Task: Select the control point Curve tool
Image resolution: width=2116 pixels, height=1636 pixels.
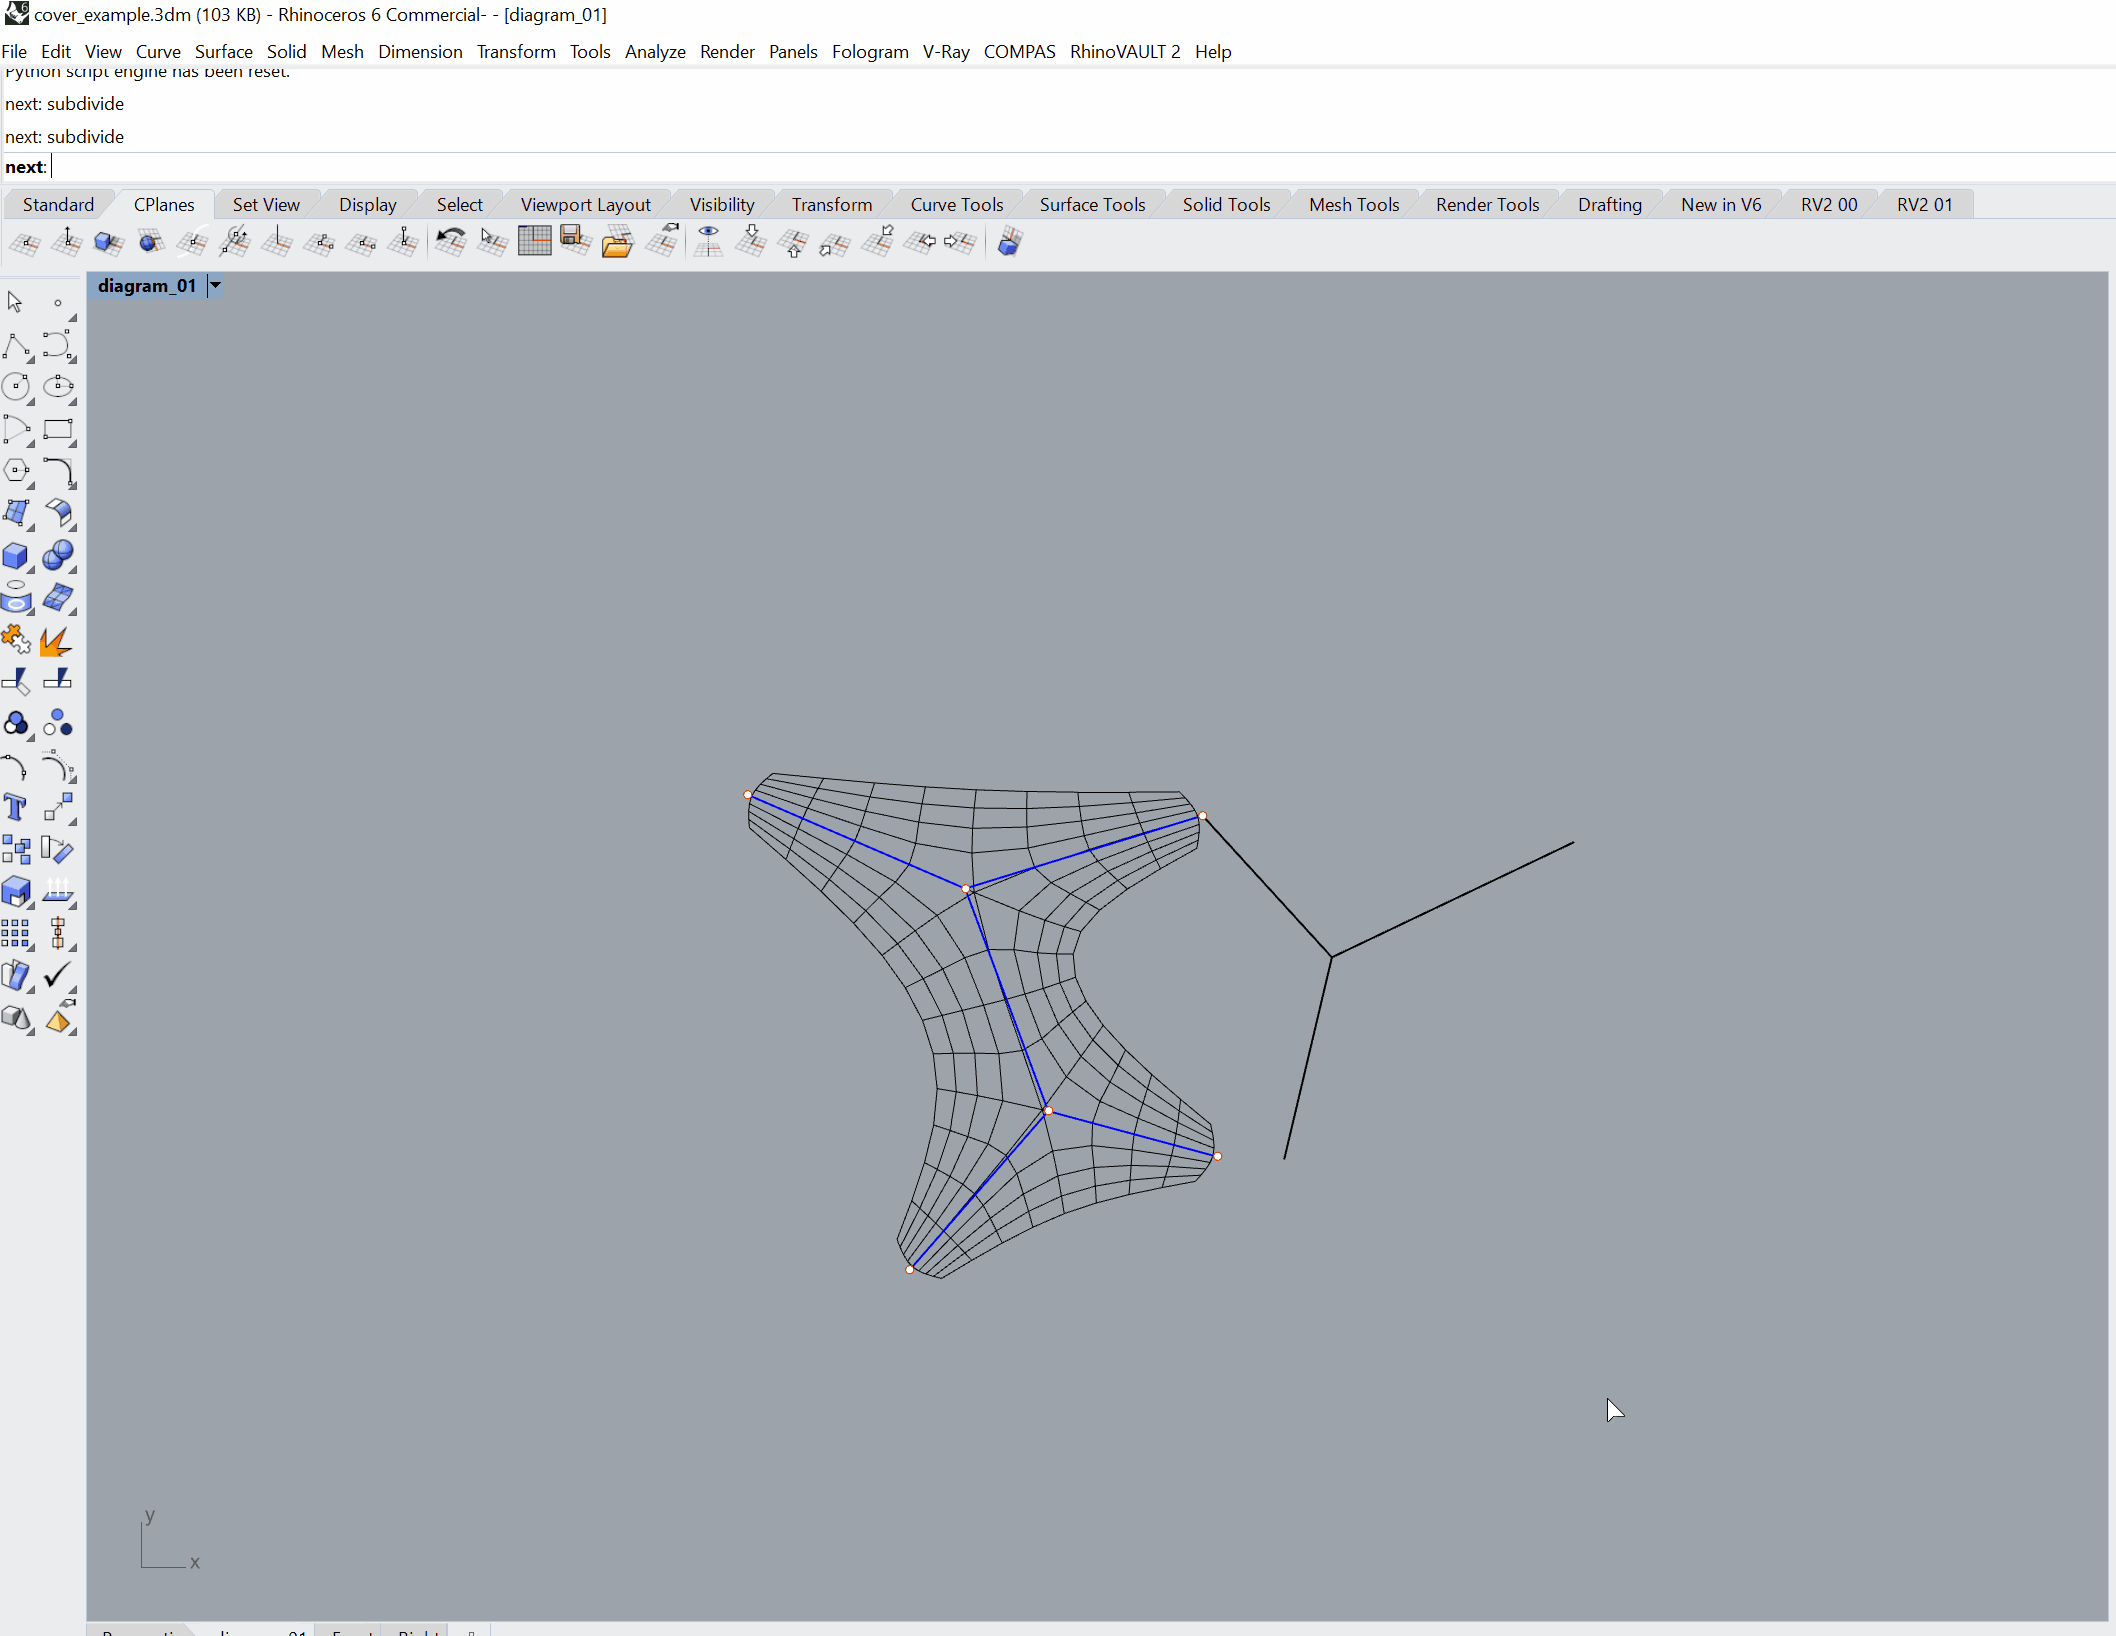Action: tap(58, 346)
